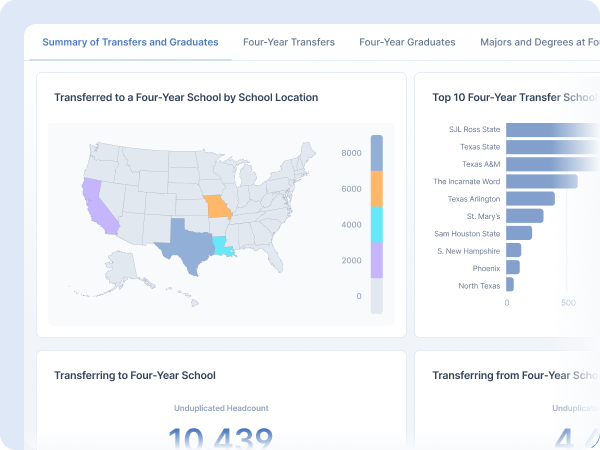Open the Majors and Degrees tab
Screen dimensions: 600x450
(538, 42)
